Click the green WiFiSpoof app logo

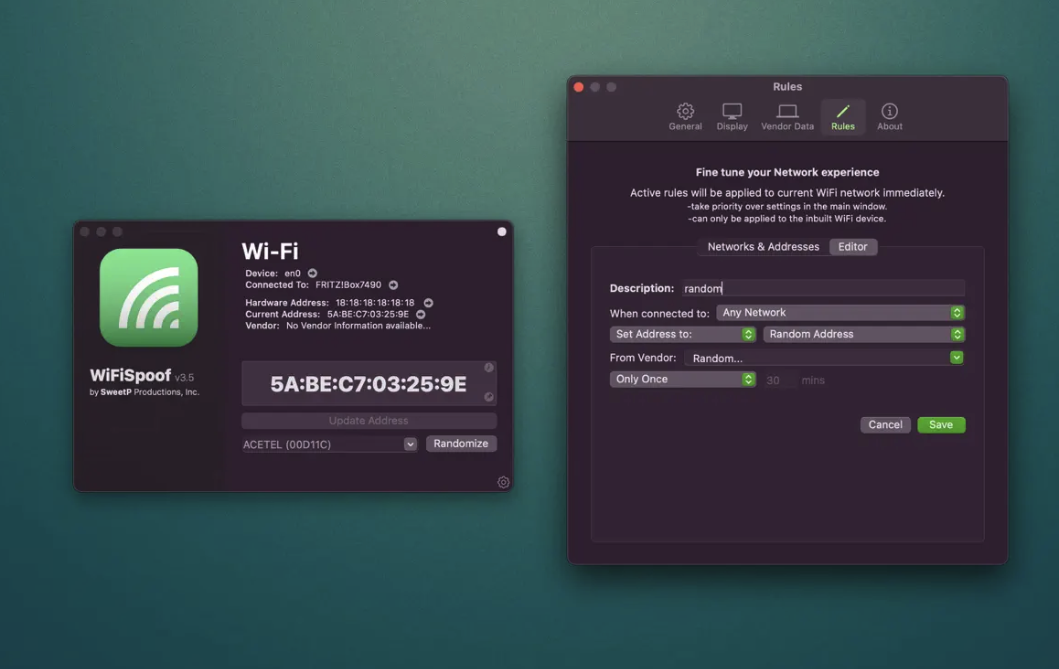[149, 297]
